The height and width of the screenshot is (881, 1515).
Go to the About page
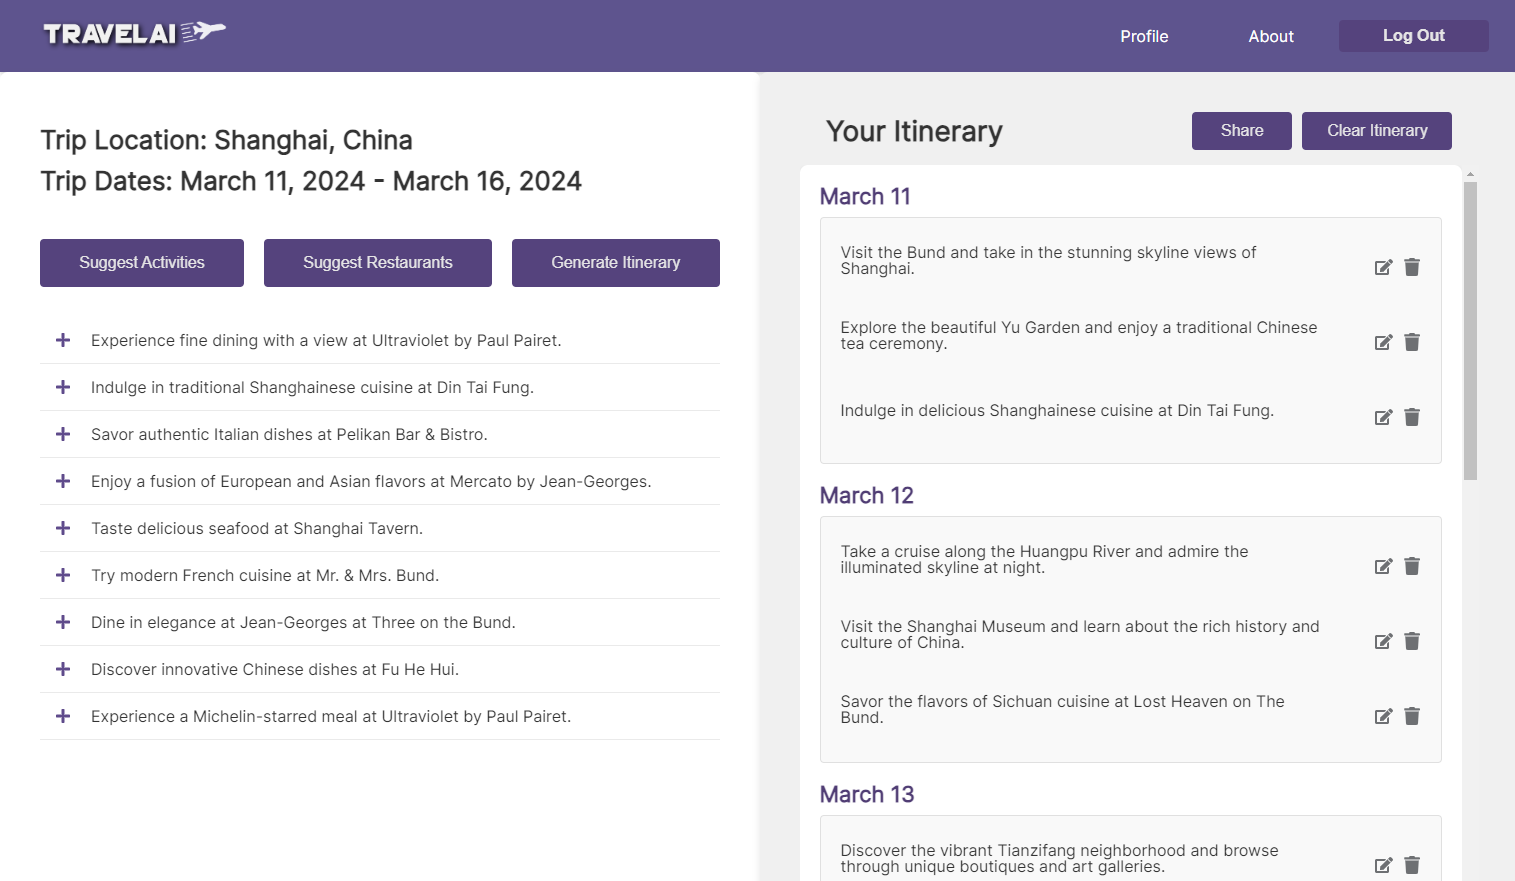1270,36
